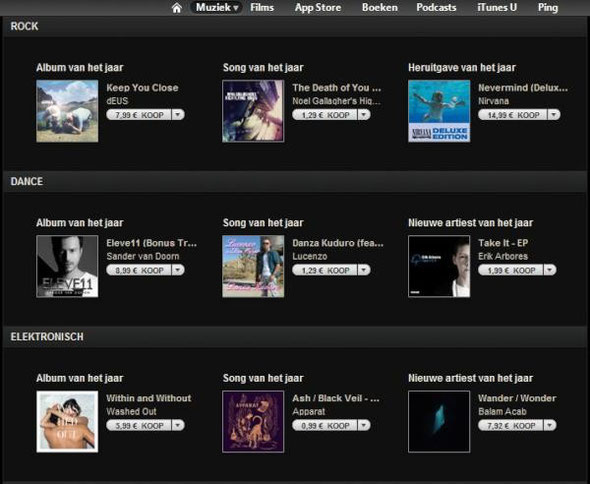Open the Muziek dropdown menu

click(x=216, y=8)
